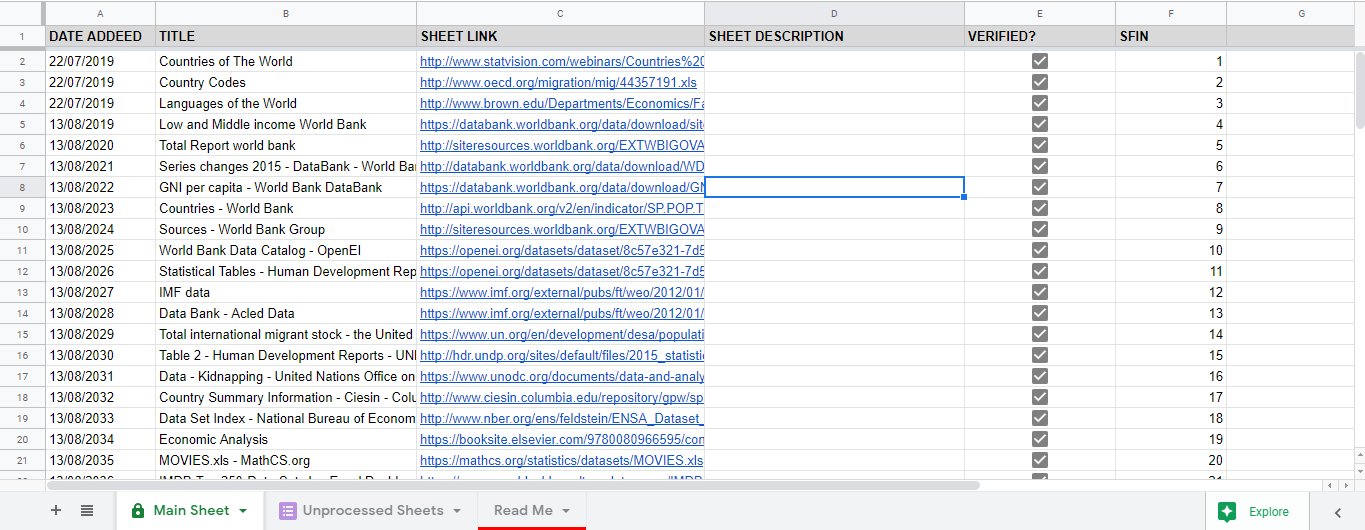
Task: Select cell 'Data Bank - Acled Data'
Action: tap(286, 313)
